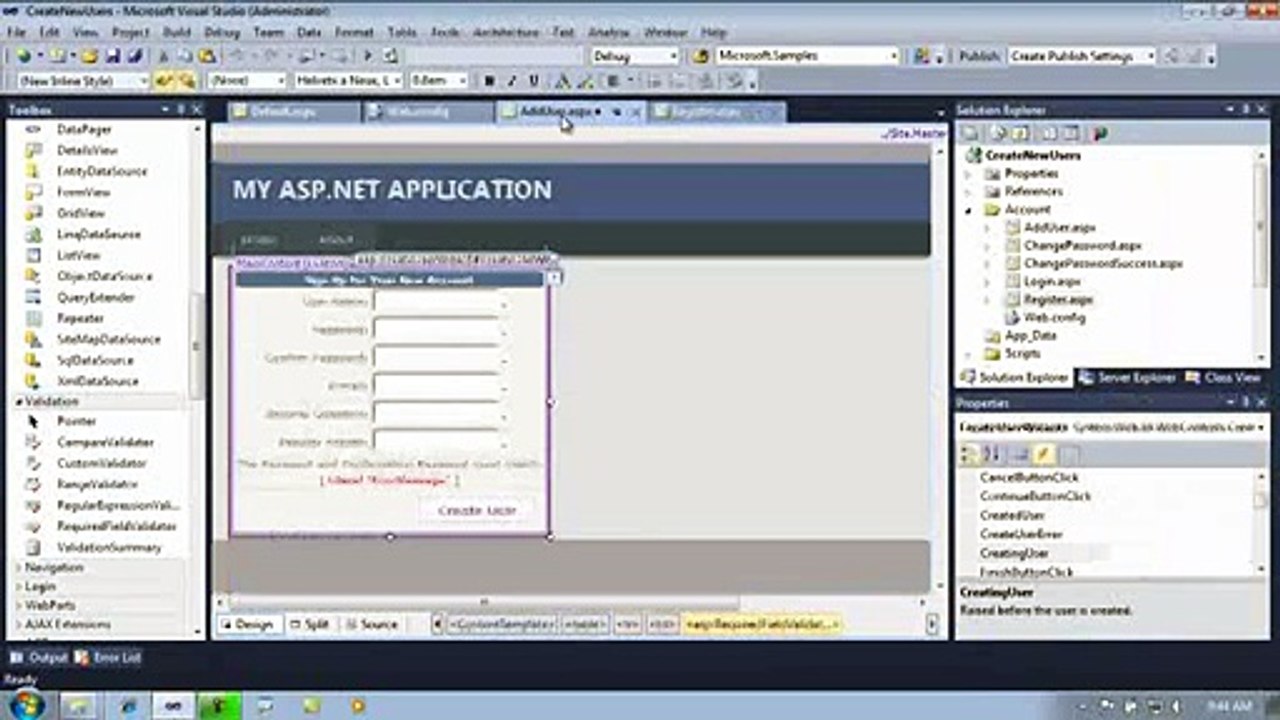Click the first text box in the sign-up form
Viewport: 1280px width, 720px height.
point(436,300)
